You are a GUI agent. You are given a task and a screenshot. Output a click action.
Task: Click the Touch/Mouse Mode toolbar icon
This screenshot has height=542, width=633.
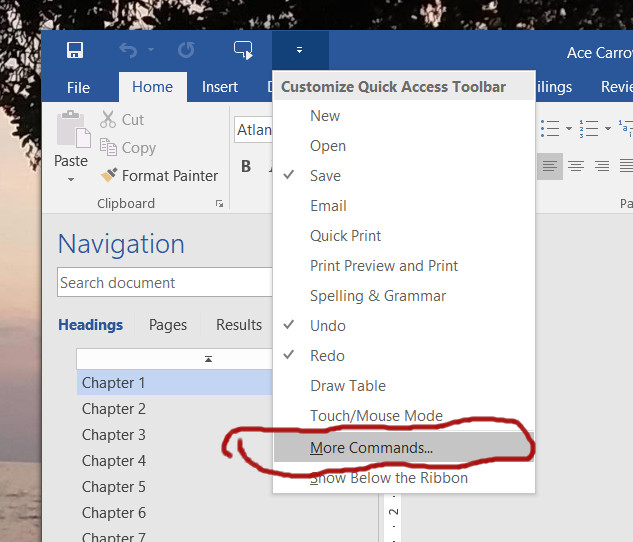coord(243,50)
